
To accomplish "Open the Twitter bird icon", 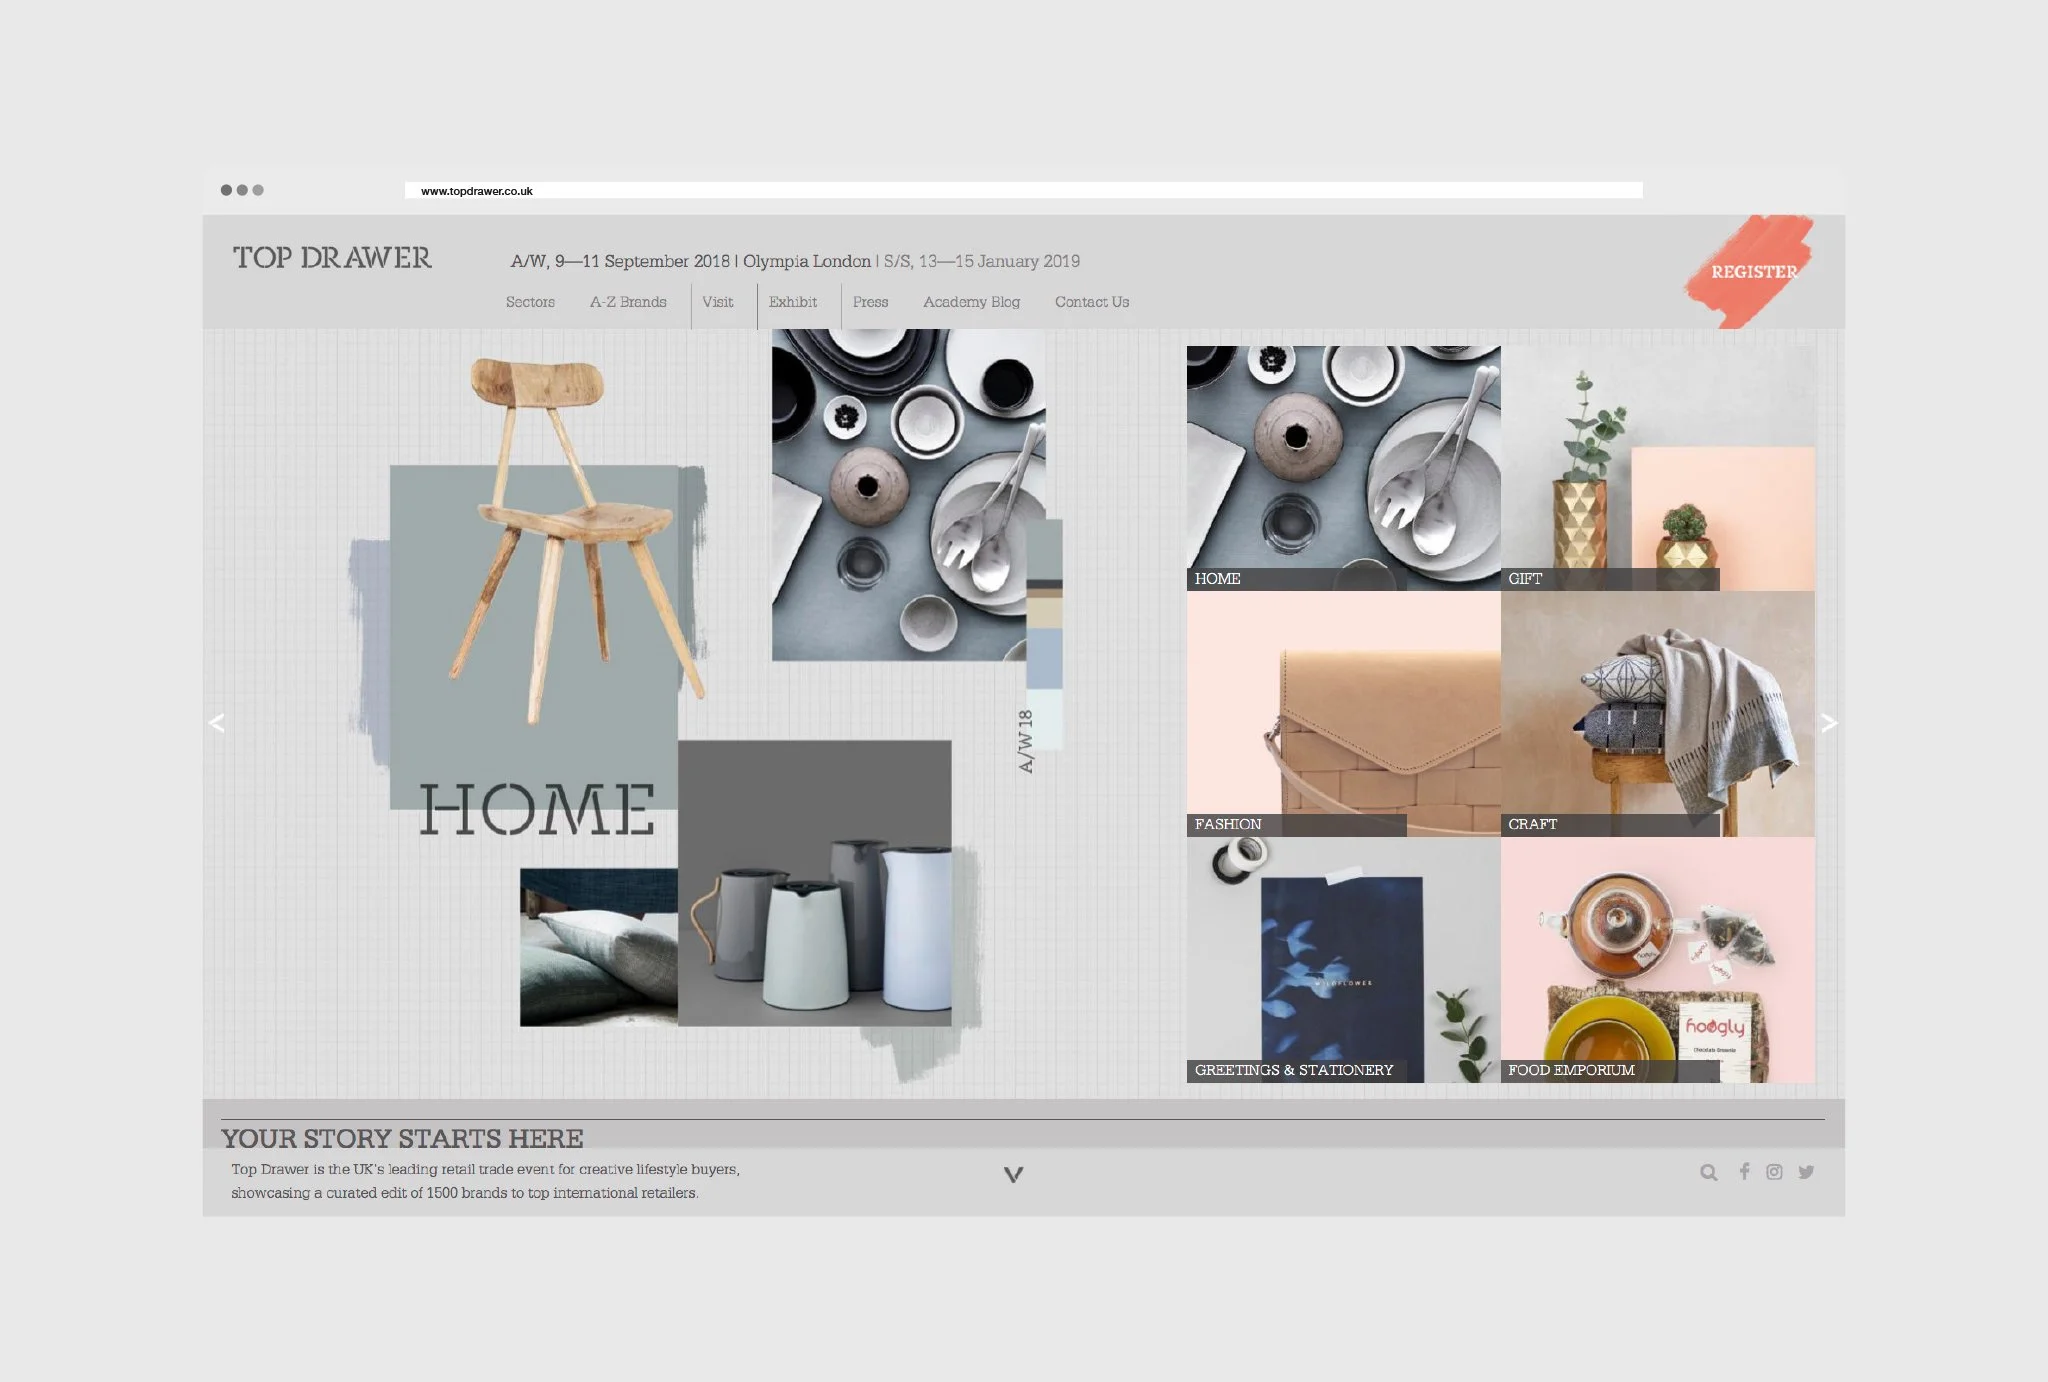I will click(1806, 1172).
